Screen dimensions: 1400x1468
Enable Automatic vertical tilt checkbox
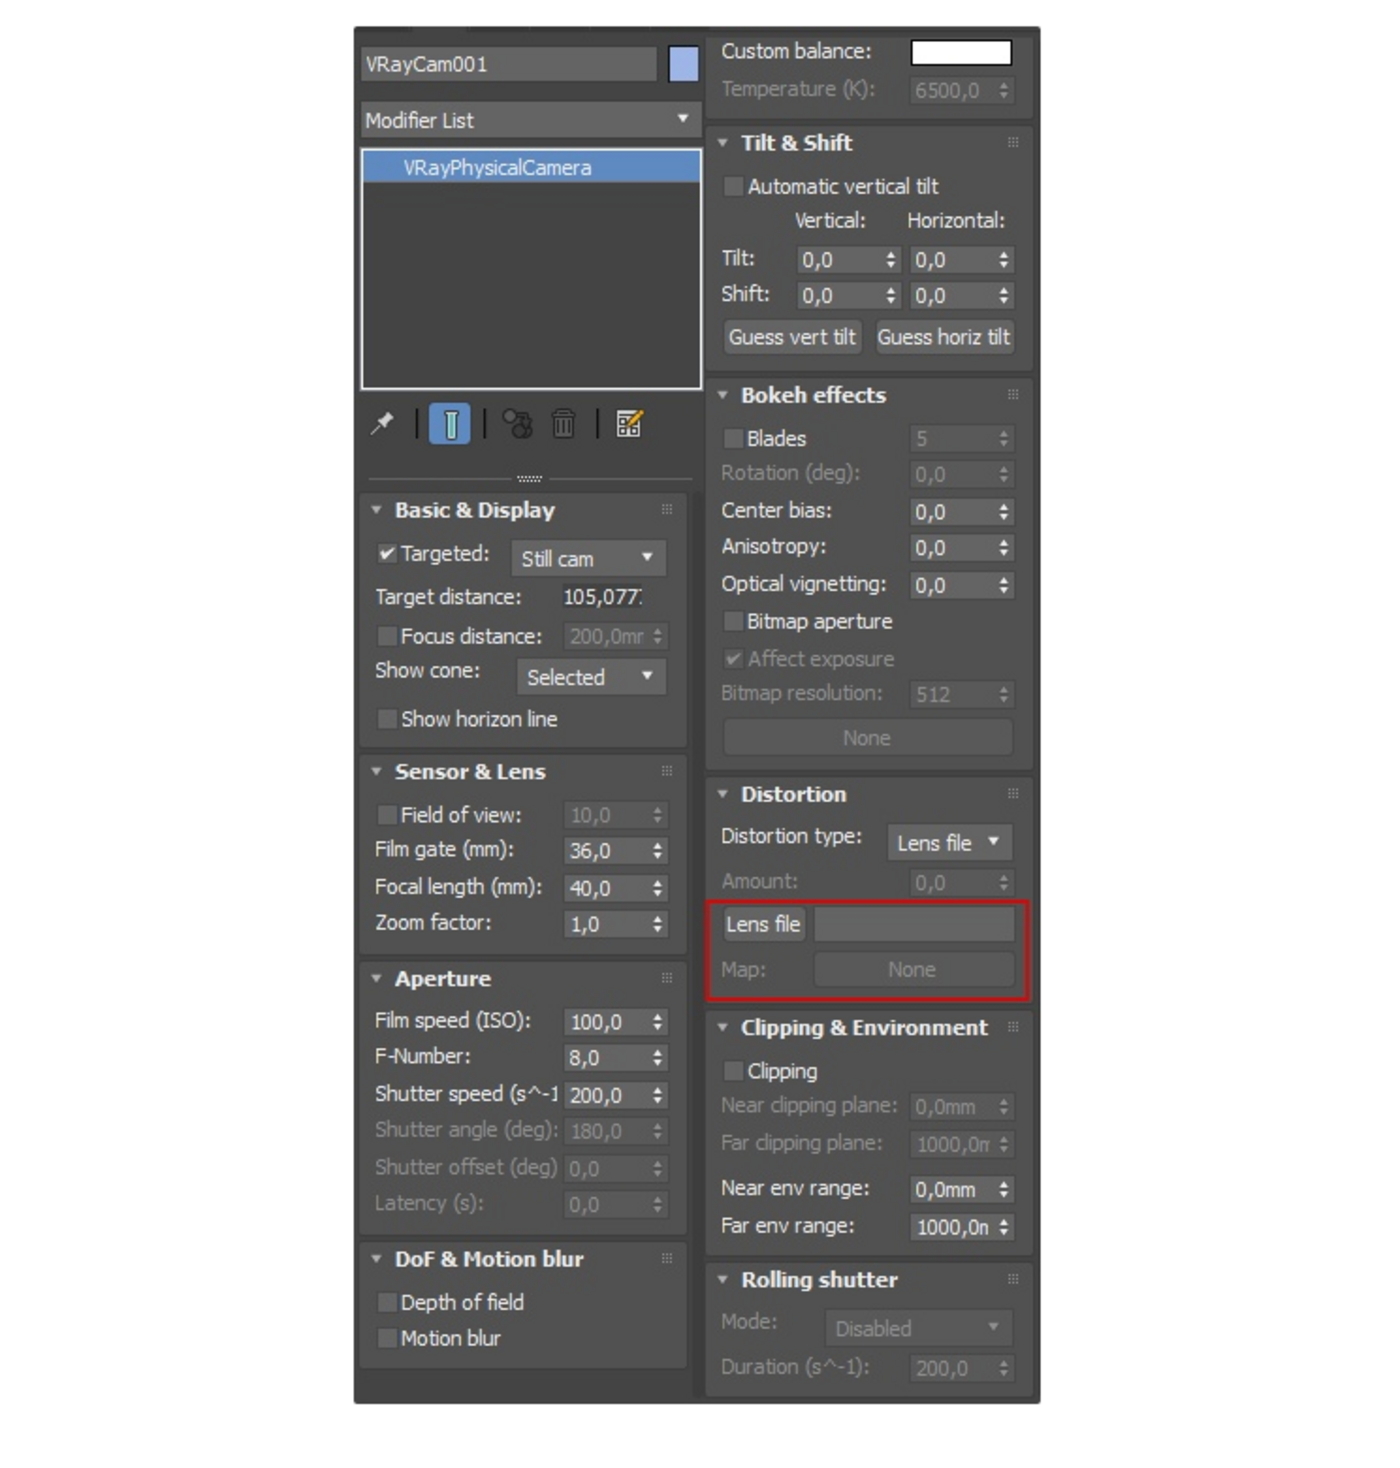pos(733,186)
